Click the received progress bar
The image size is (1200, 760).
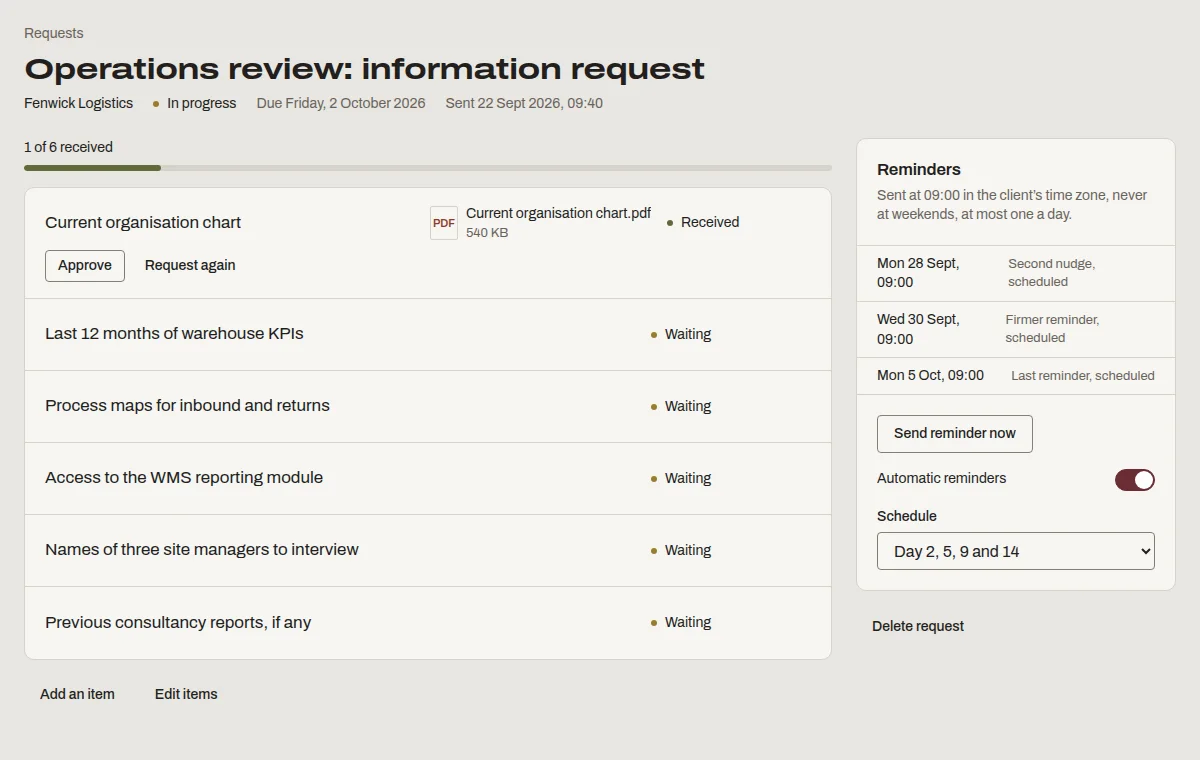(x=428, y=168)
